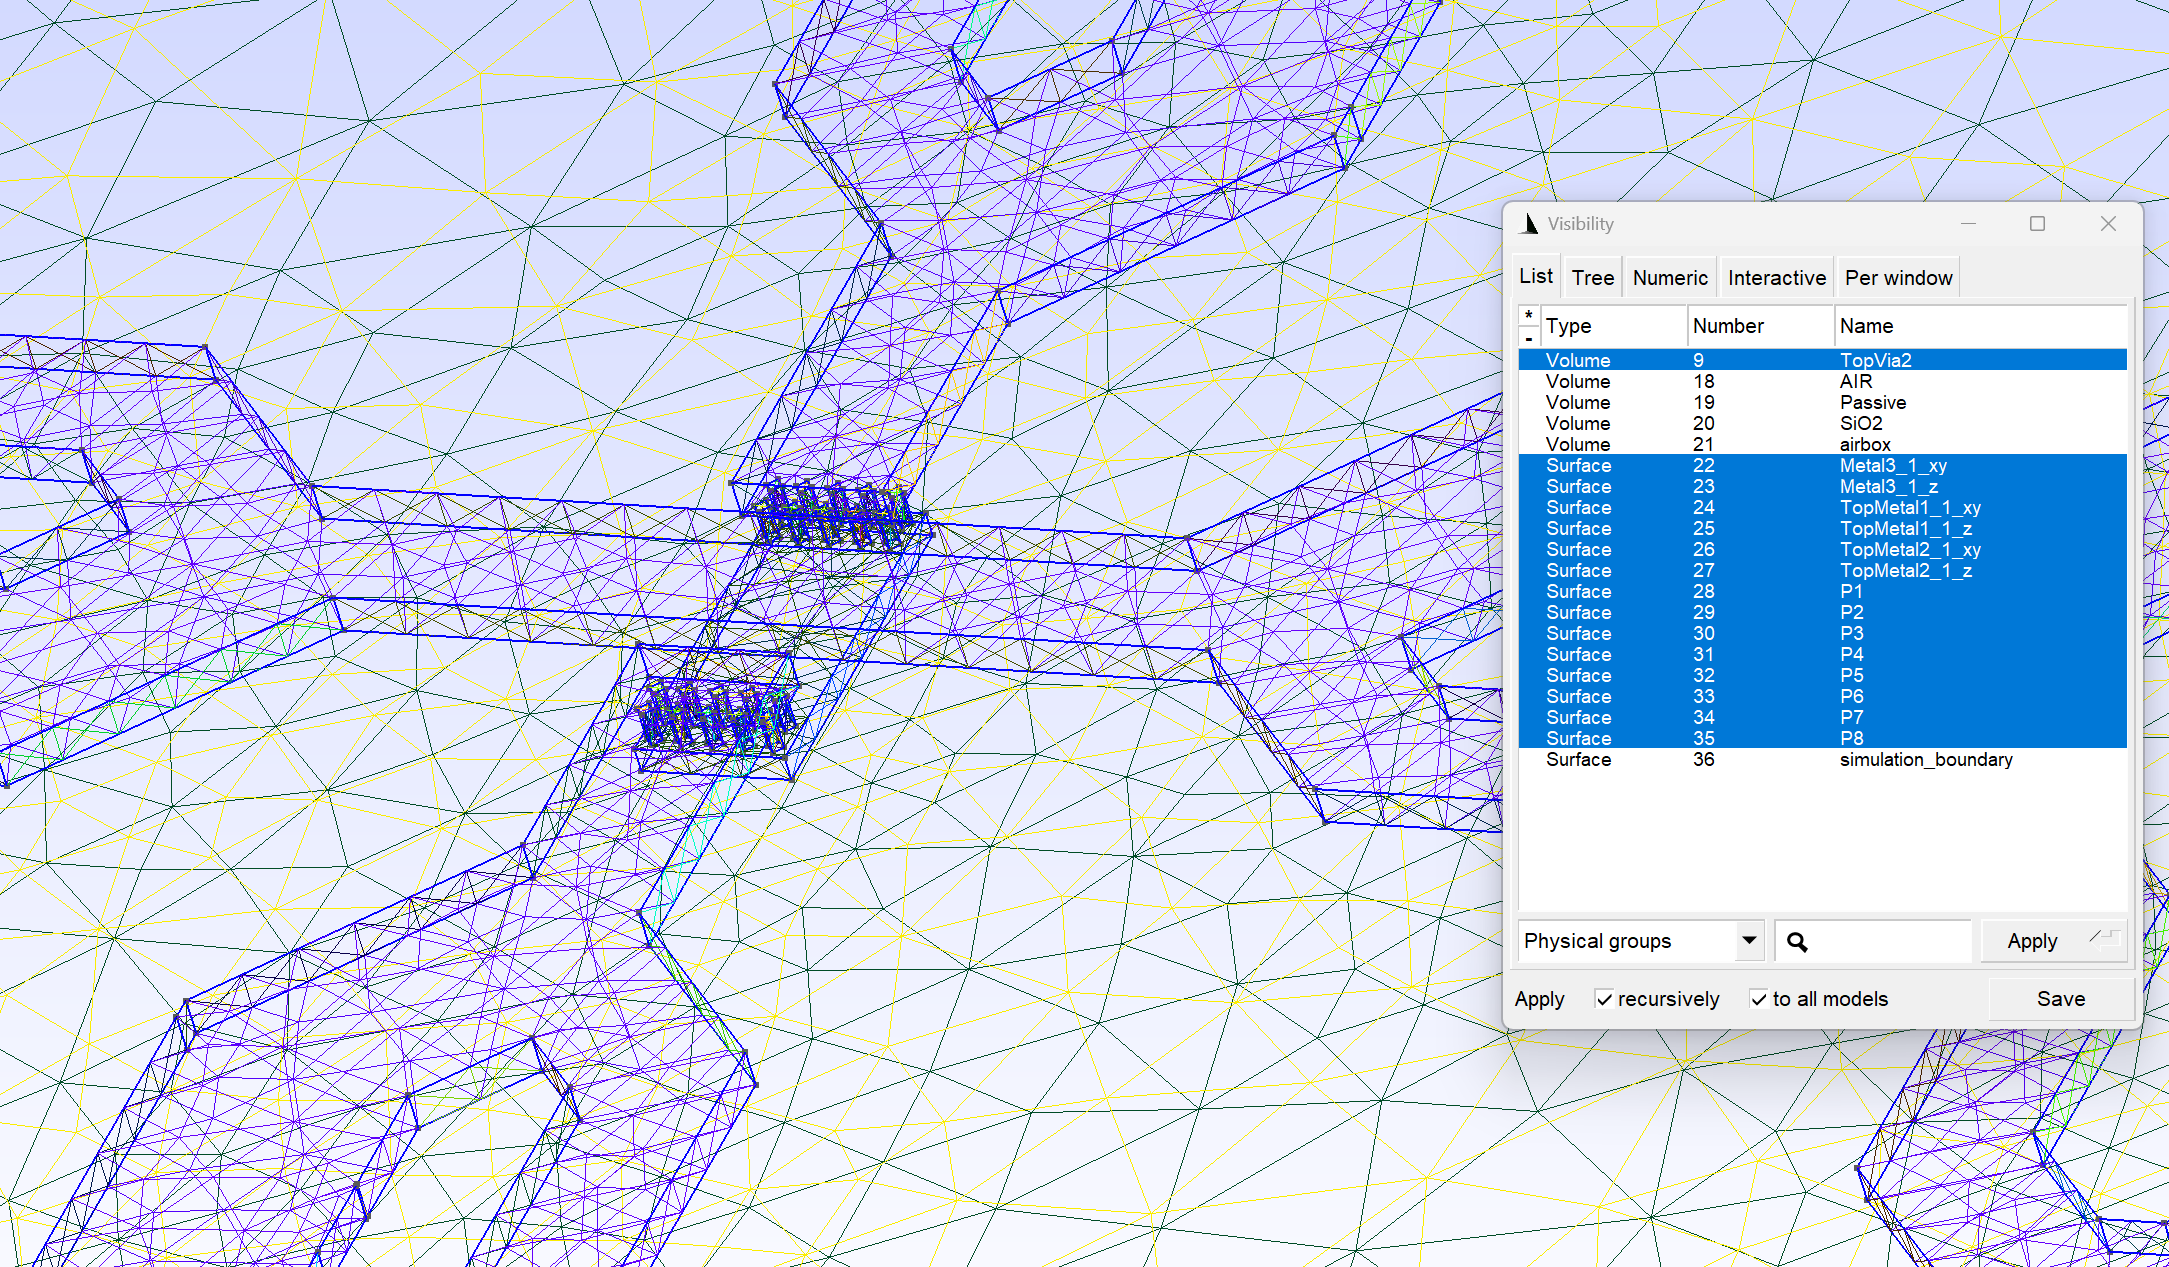This screenshot has width=2169, height=1267.
Task: Click the Gmsh icon in Visibility title bar
Action: pos(1530,224)
